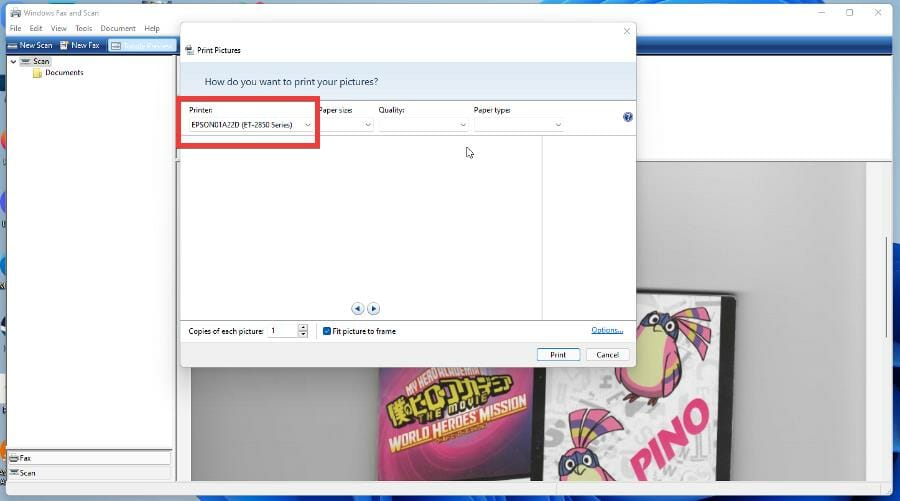Click the copies of each picture field

coord(282,331)
